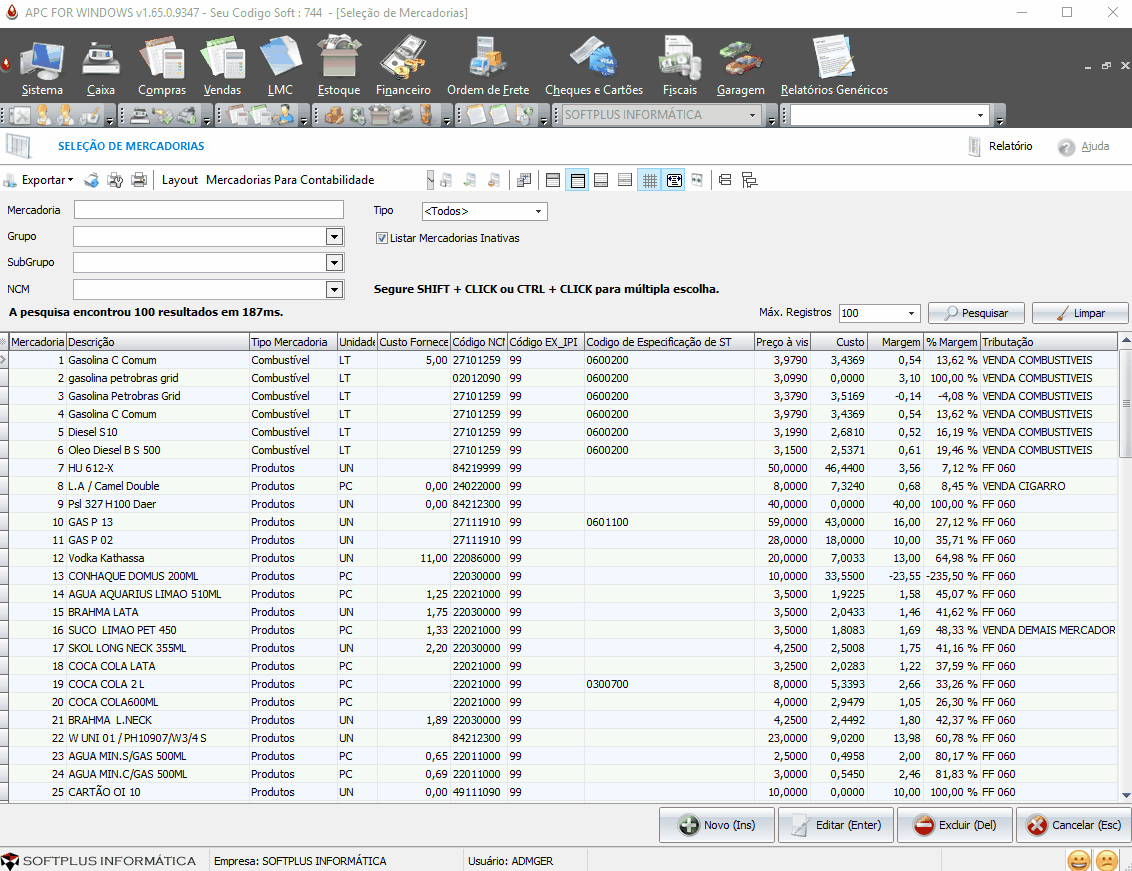Click the tools icon in the first quick toolbar
The height and width of the screenshot is (871, 1132).
pyautogui.click(x=19, y=115)
